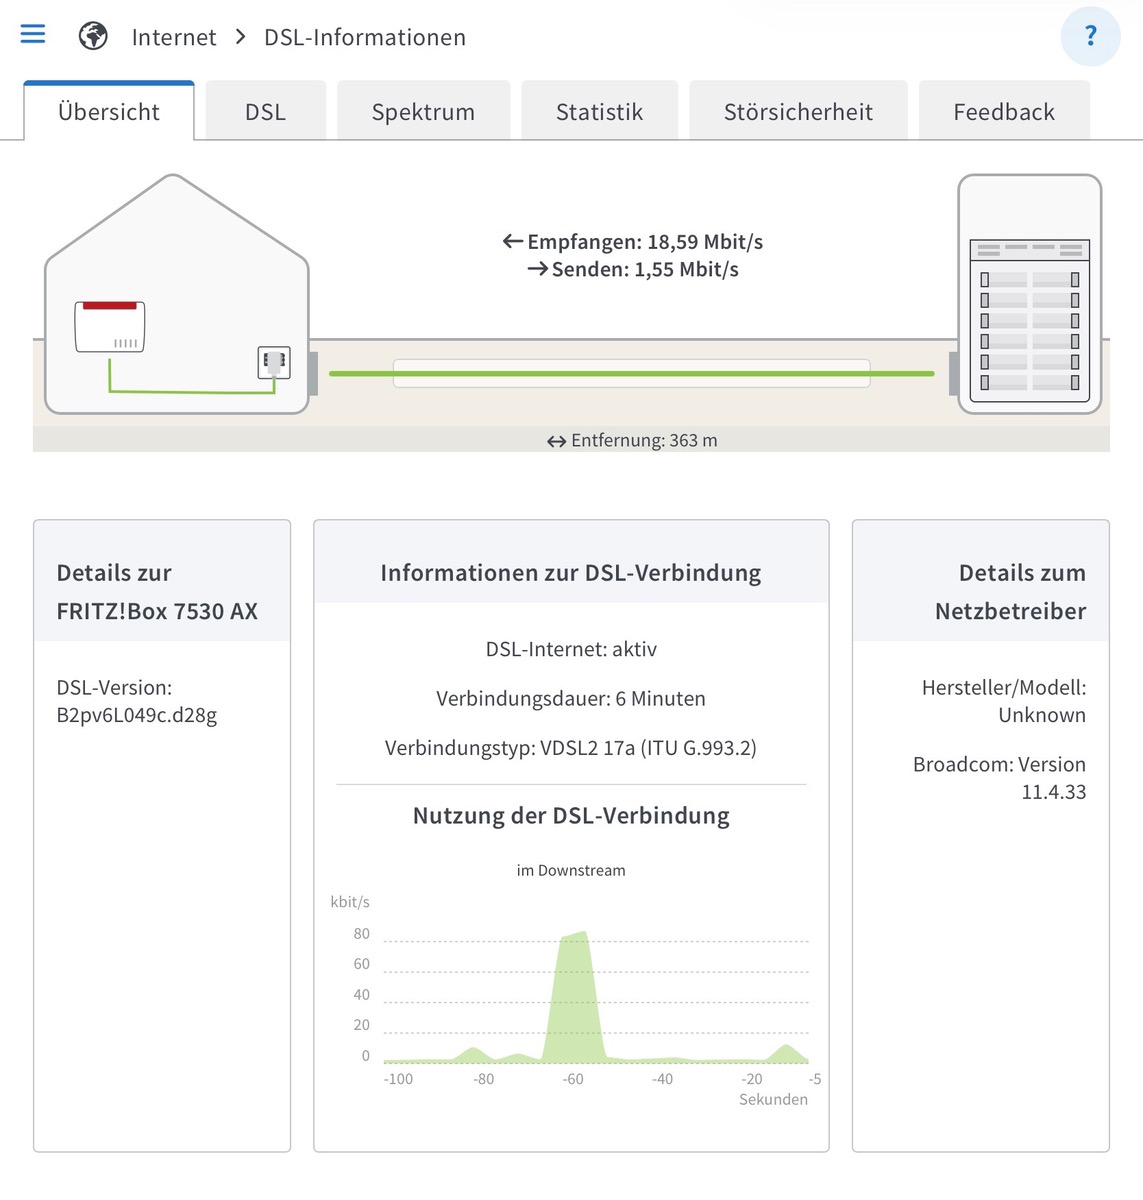
Task: Click the Entfernung: 363 m distance label
Action: click(x=632, y=440)
